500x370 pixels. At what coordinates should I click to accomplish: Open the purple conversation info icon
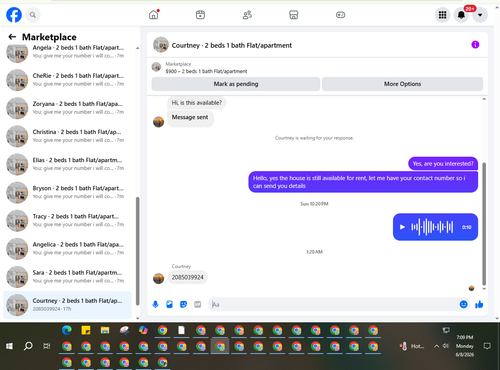pos(475,45)
